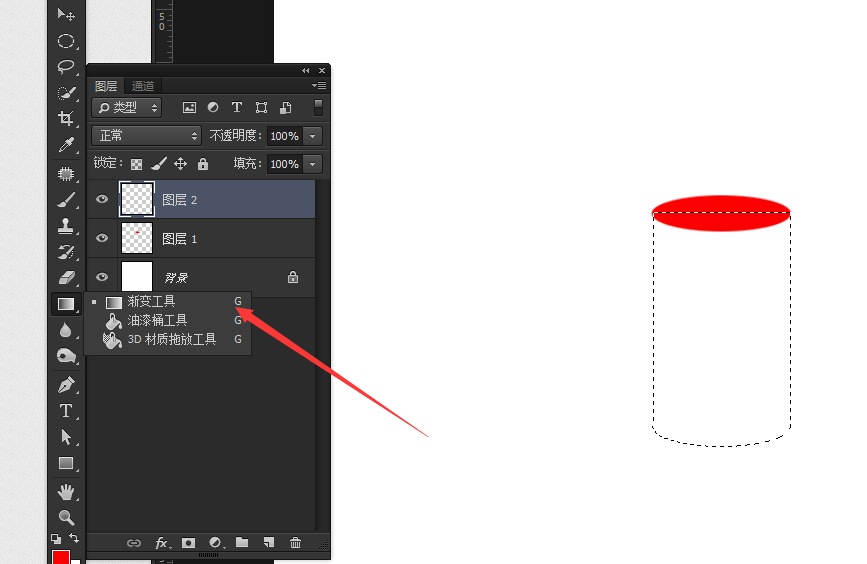Select the Clone Stamp tool
867x564 pixels.
click(66, 226)
